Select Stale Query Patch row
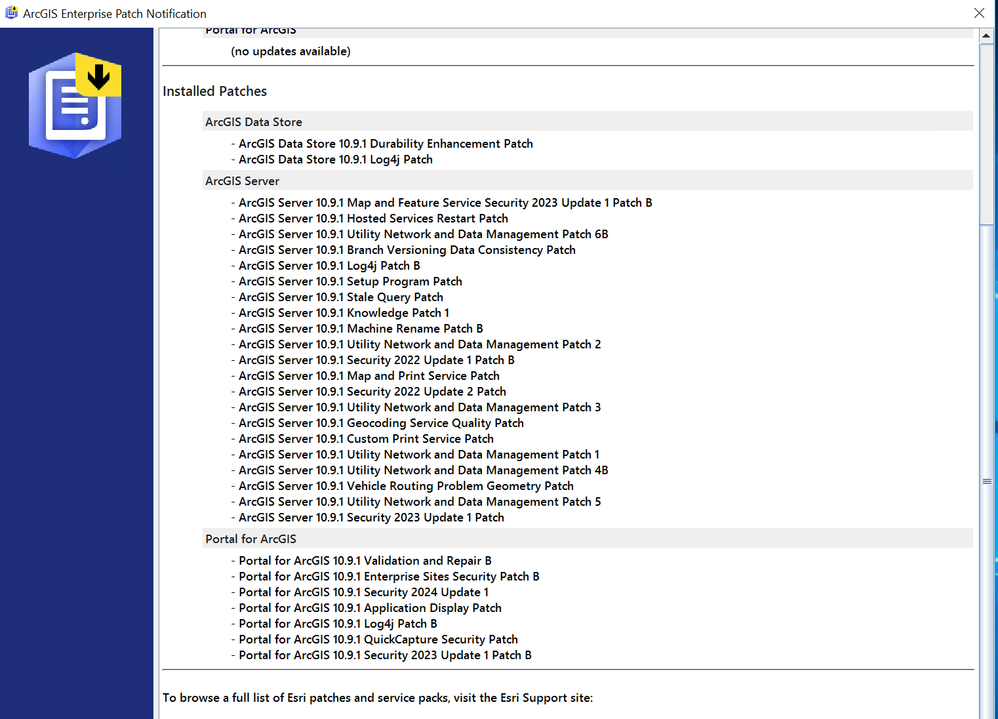 [337, 297]
